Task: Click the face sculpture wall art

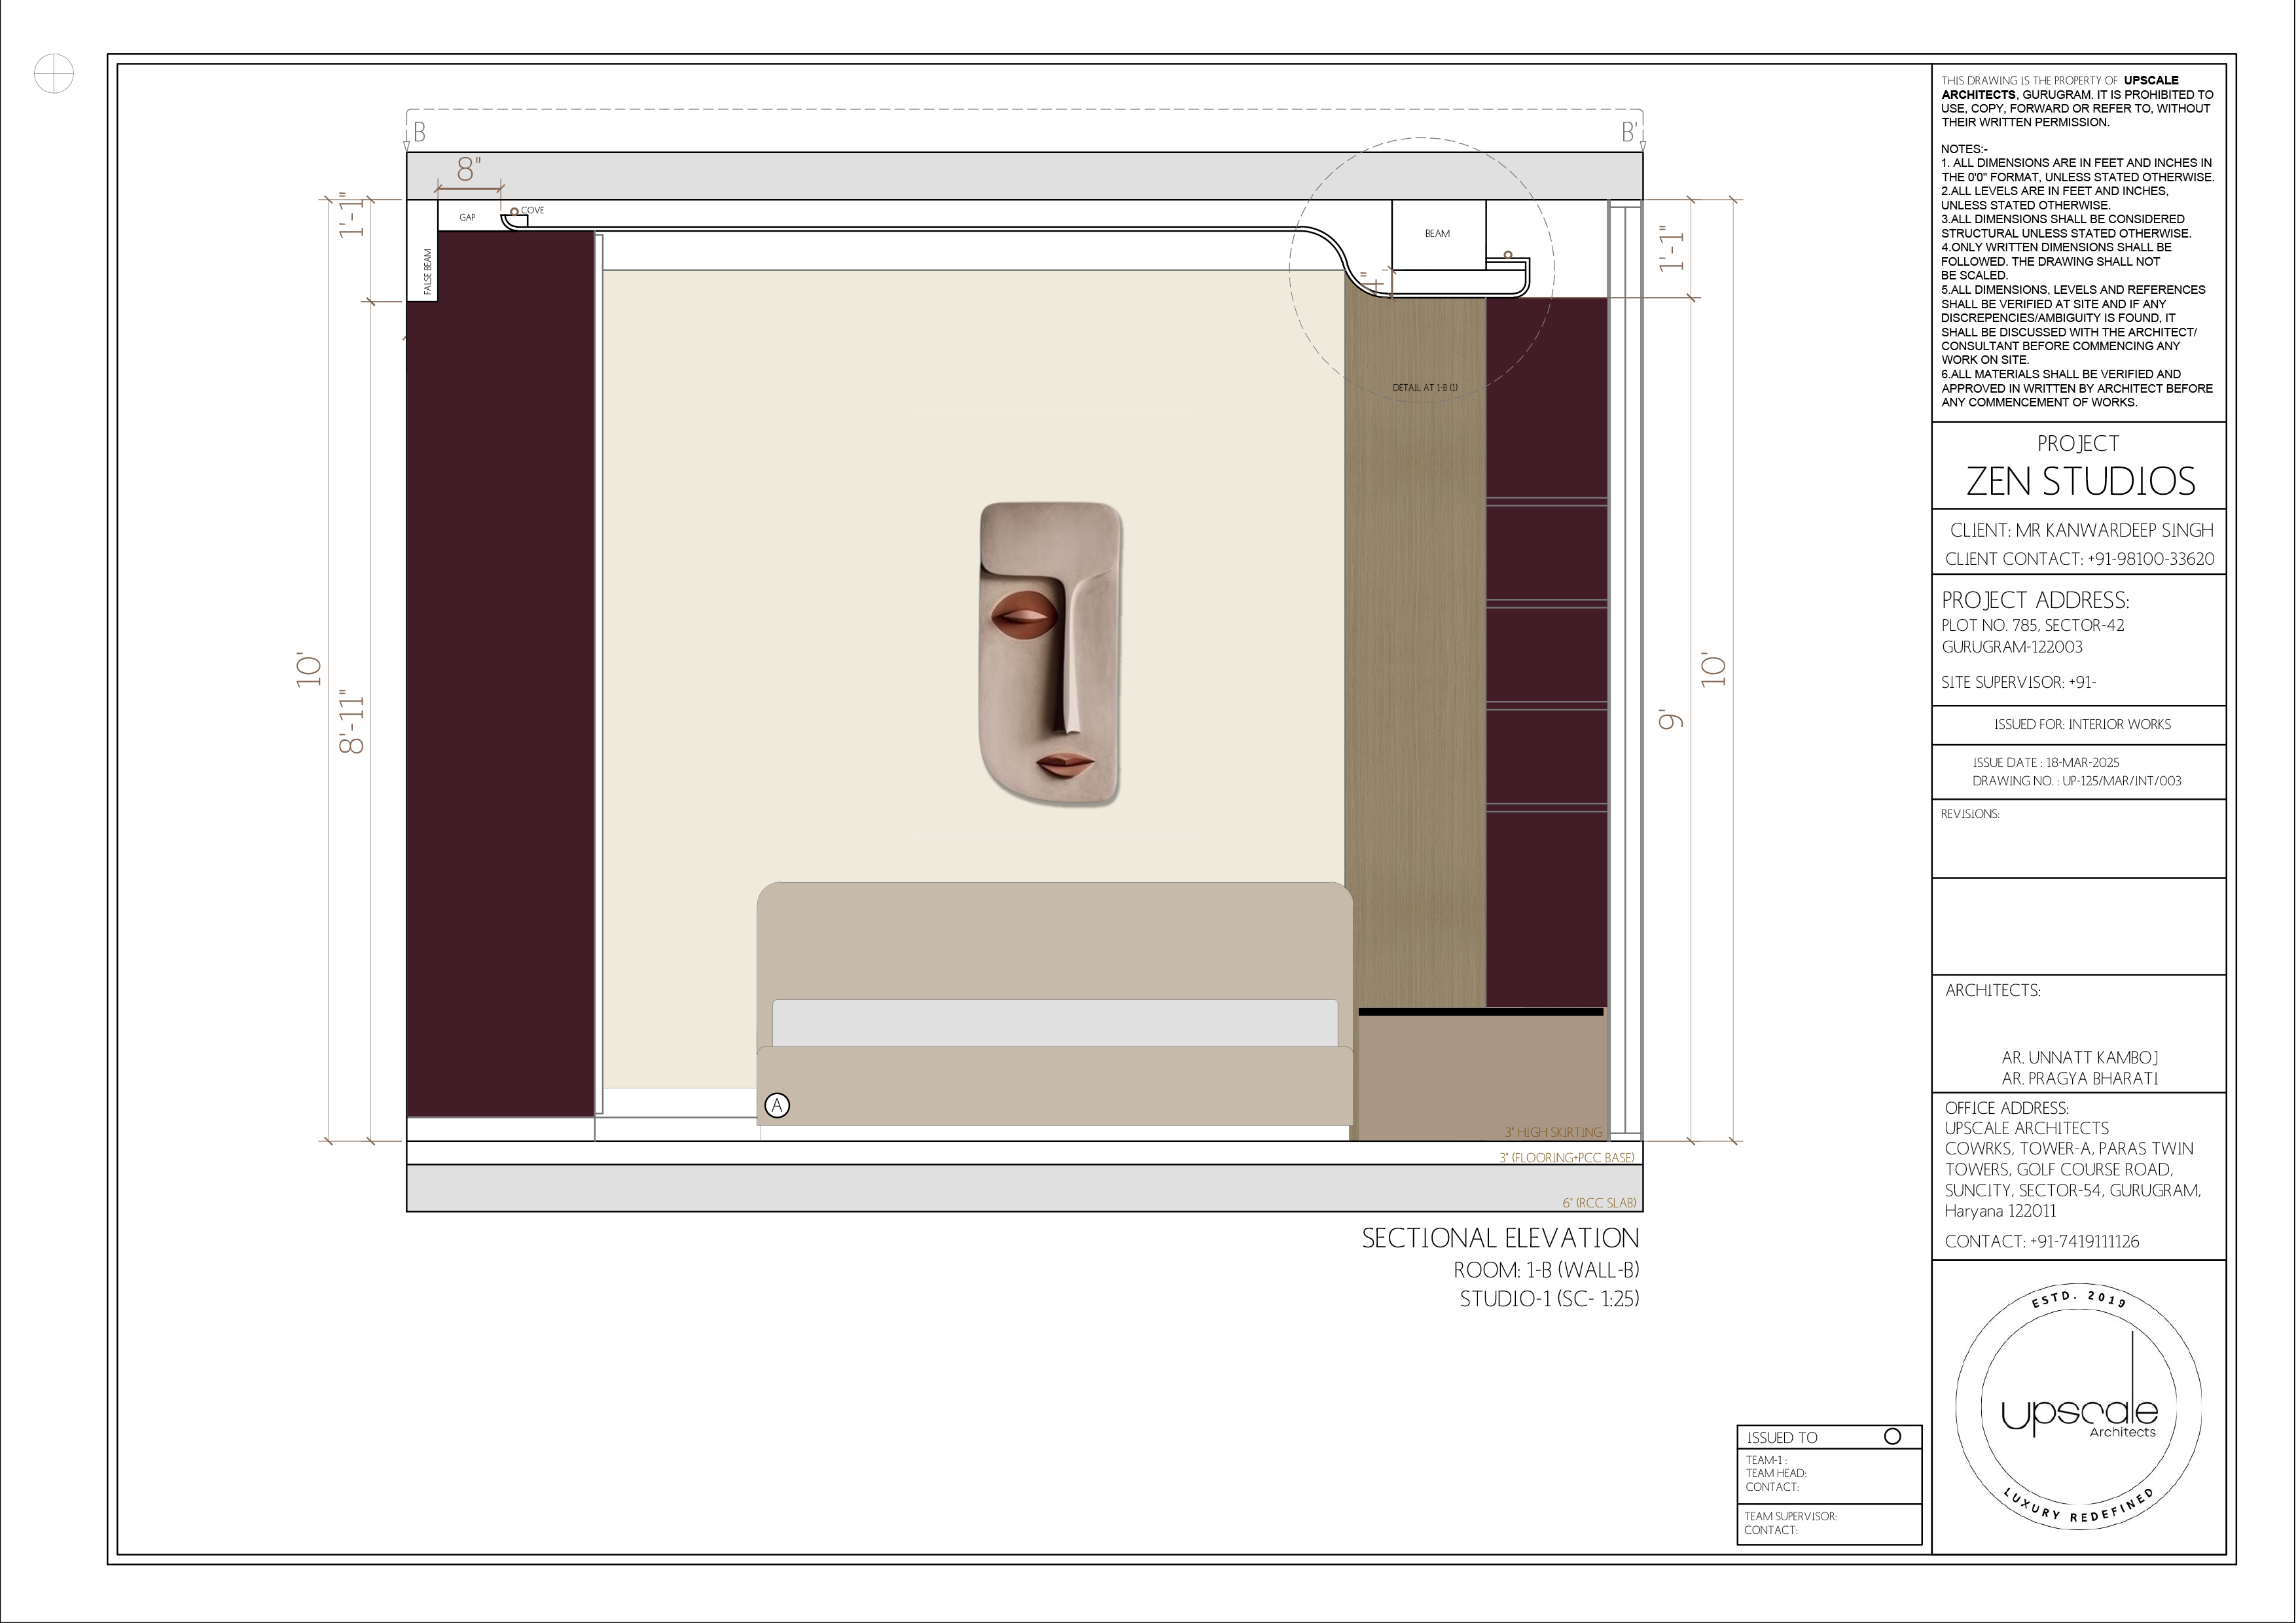Action: (x=1050, y=654)
